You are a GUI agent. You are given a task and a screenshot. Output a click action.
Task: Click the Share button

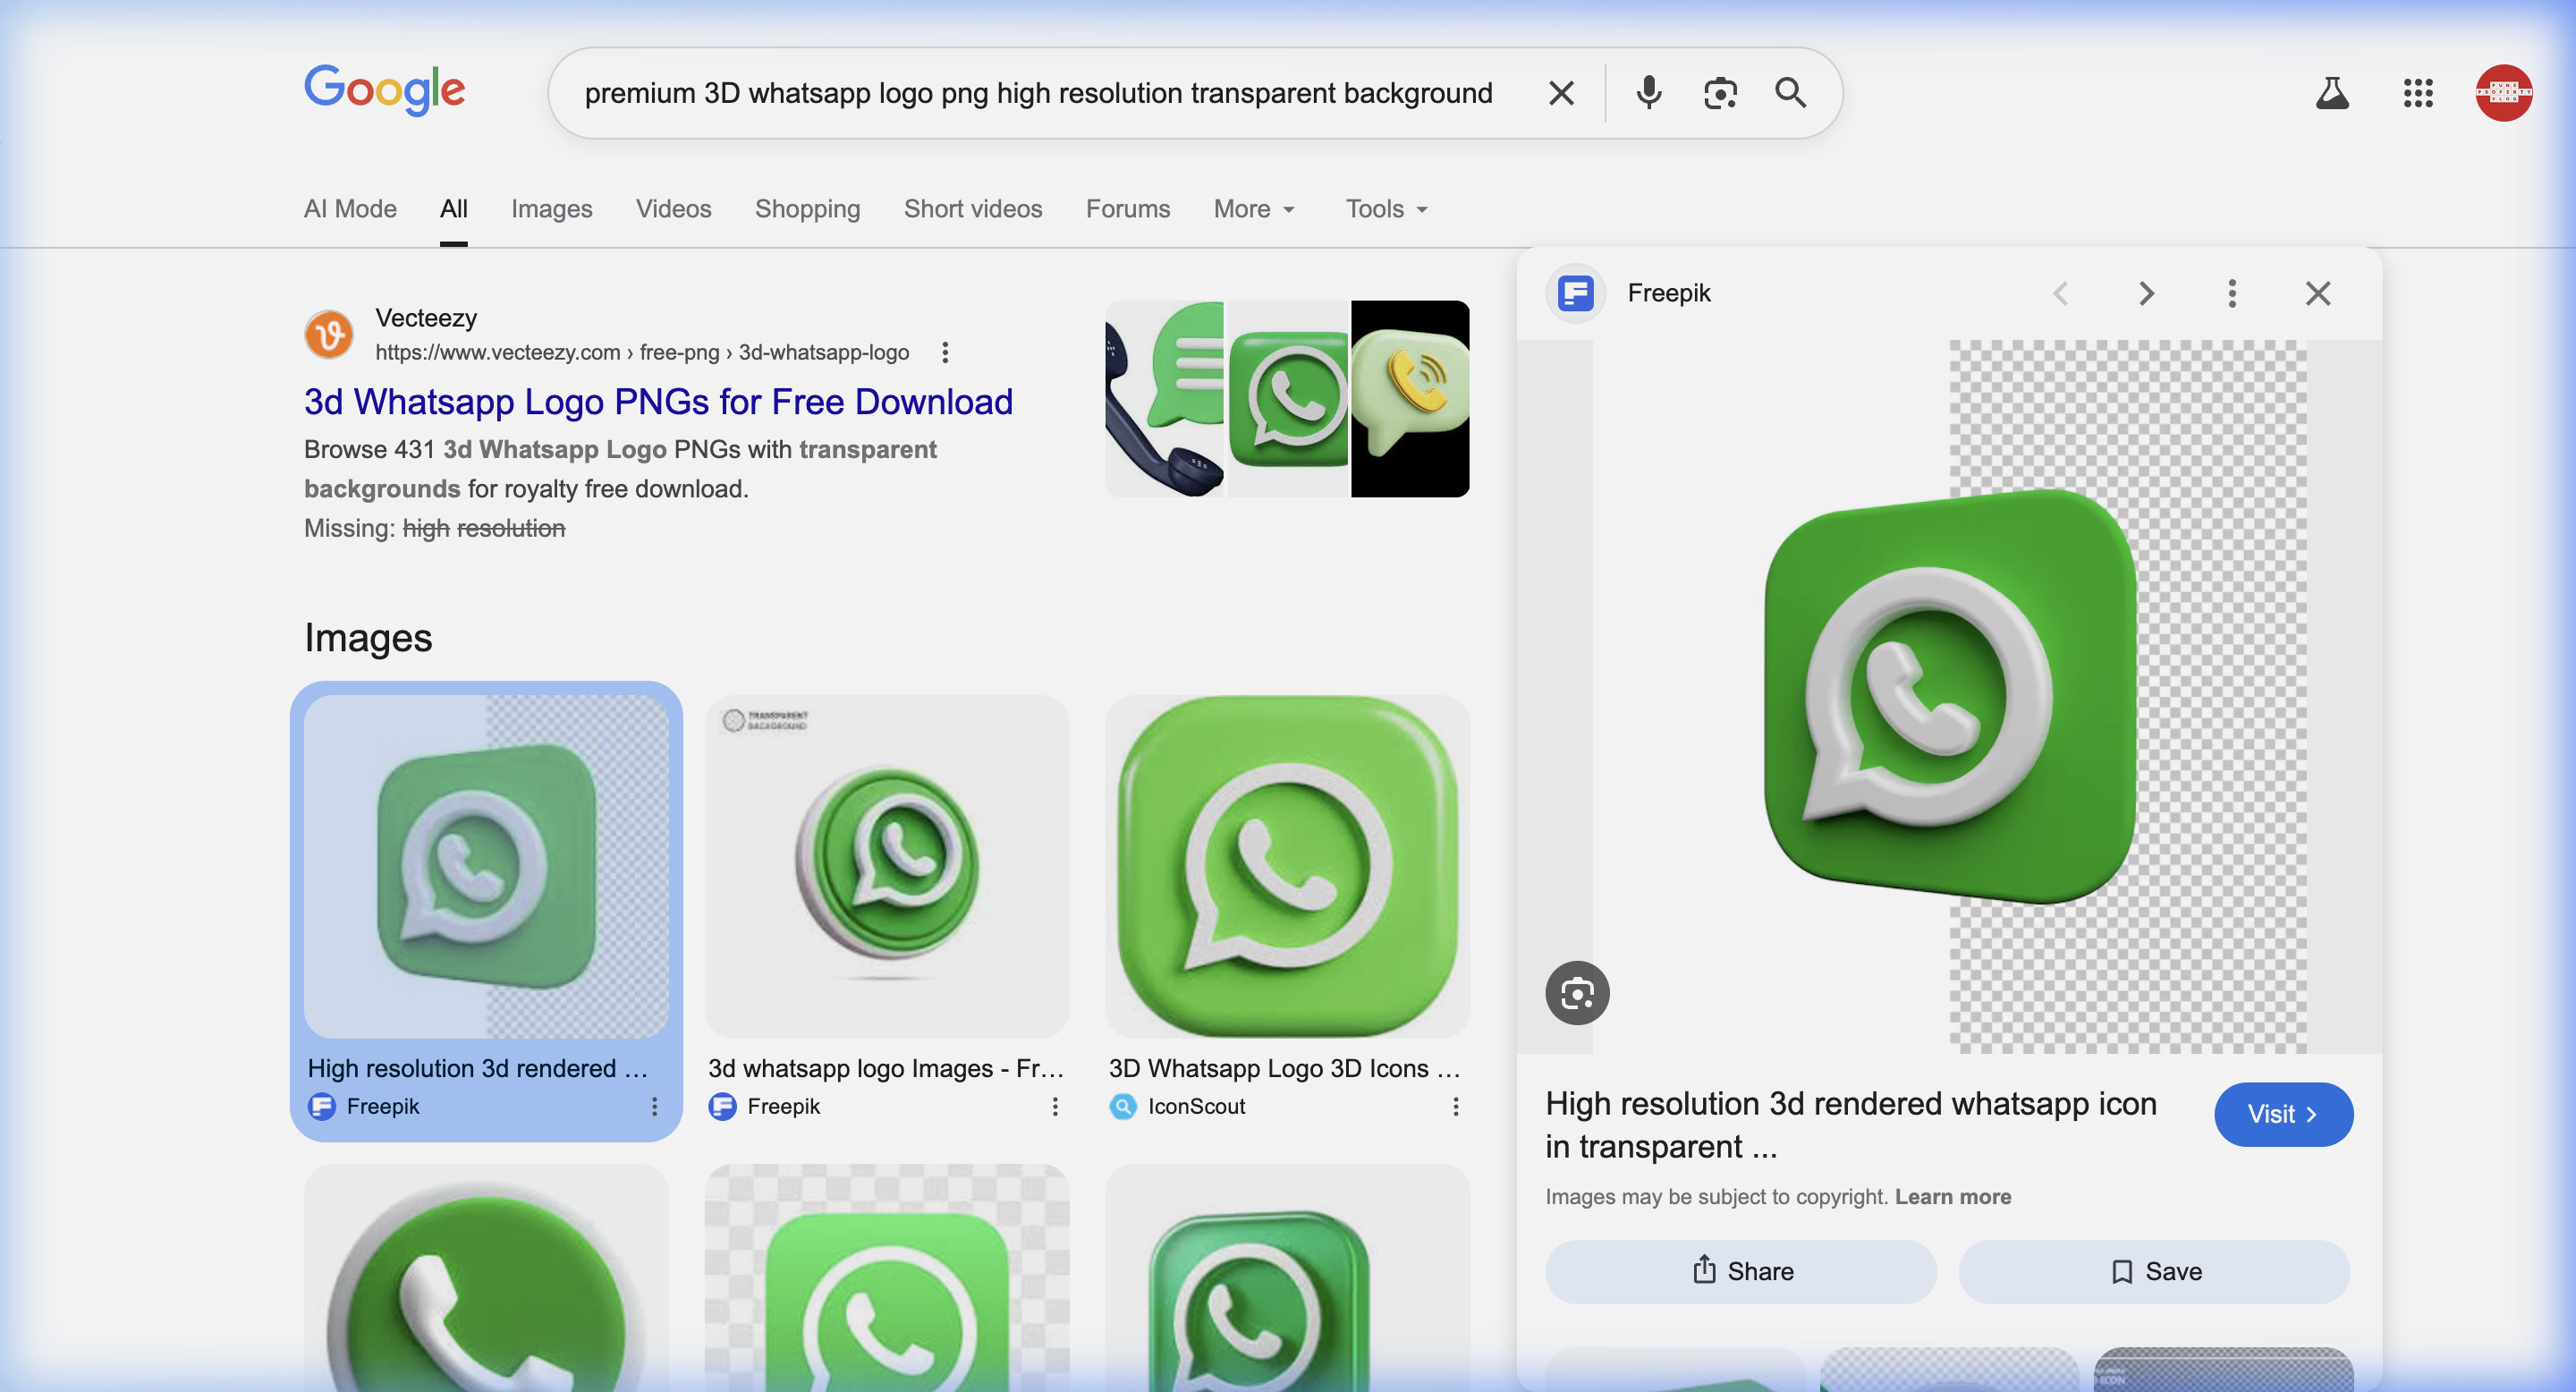(x=1741, y=1271)
